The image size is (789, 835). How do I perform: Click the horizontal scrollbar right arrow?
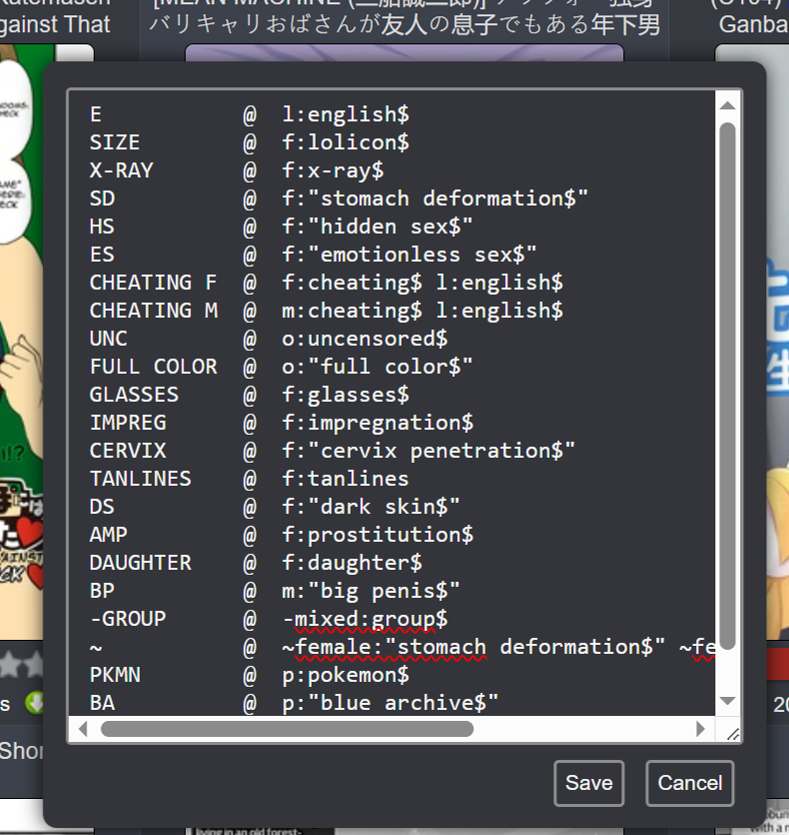pos(701,729)
